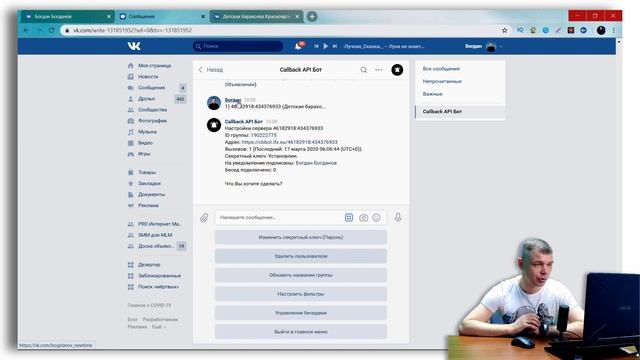640x360 pixels.
Task: Click the VK logo in the header
Action: (x=134, y=46)
